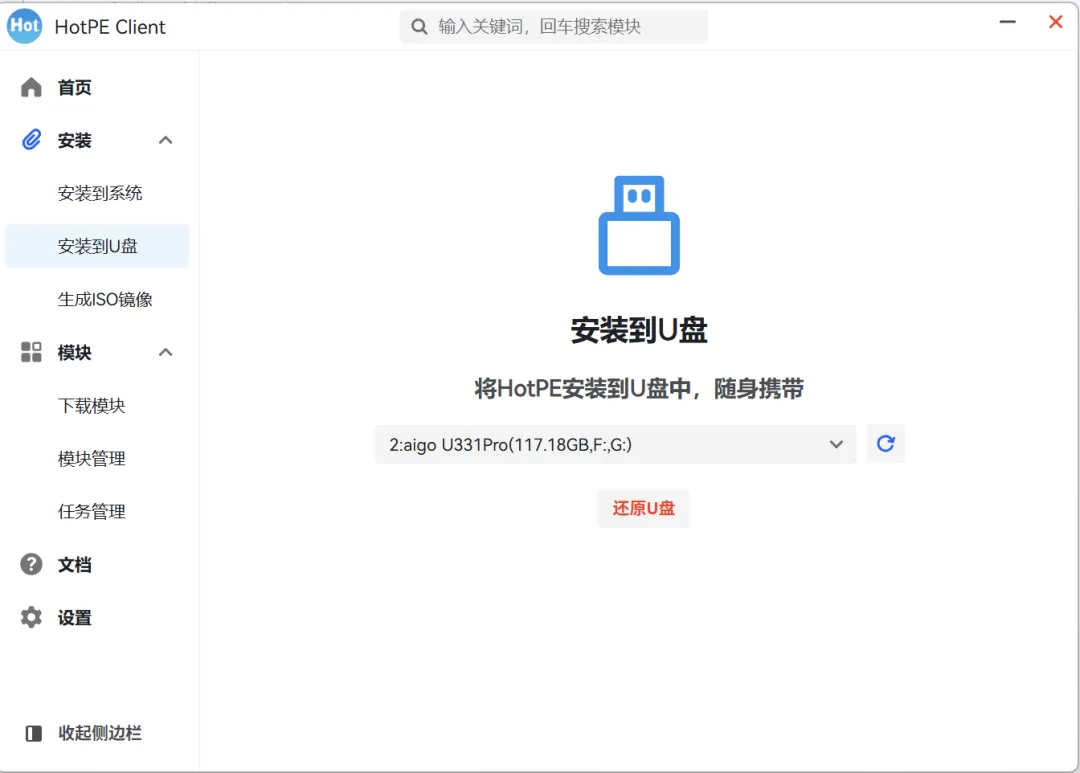
Task: Click the dropdown arrow of drive selector
Action: click(836, 444)
